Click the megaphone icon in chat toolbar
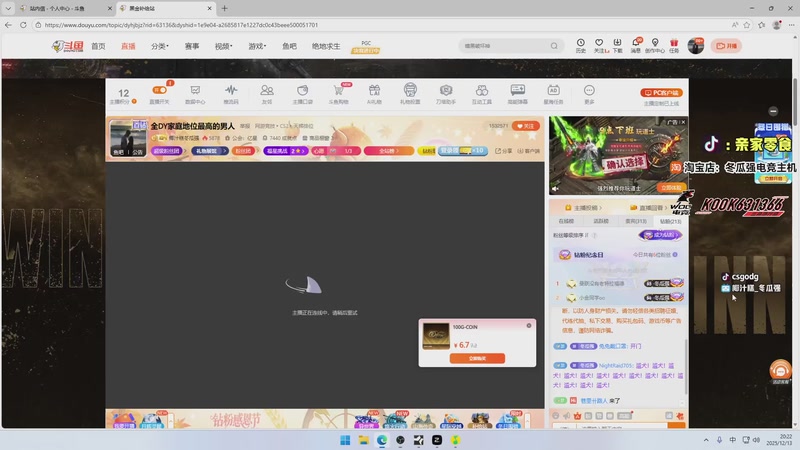 pyautogui.click(x=566, y=416)
